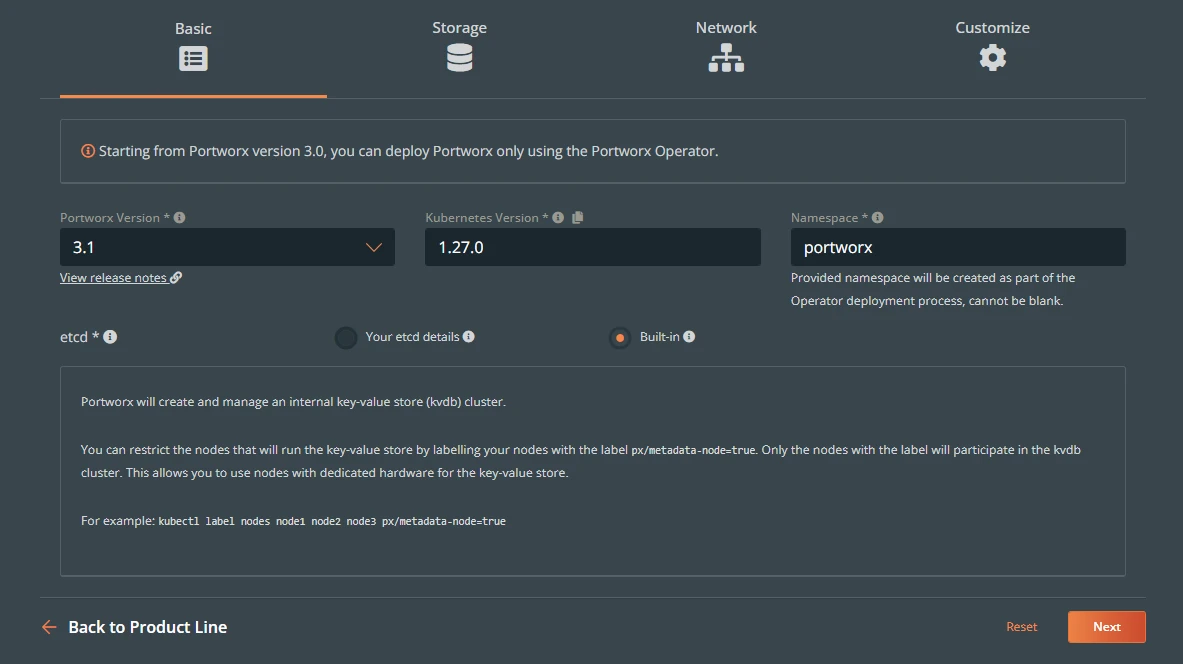Click the Network topology icon

(726, 57)
